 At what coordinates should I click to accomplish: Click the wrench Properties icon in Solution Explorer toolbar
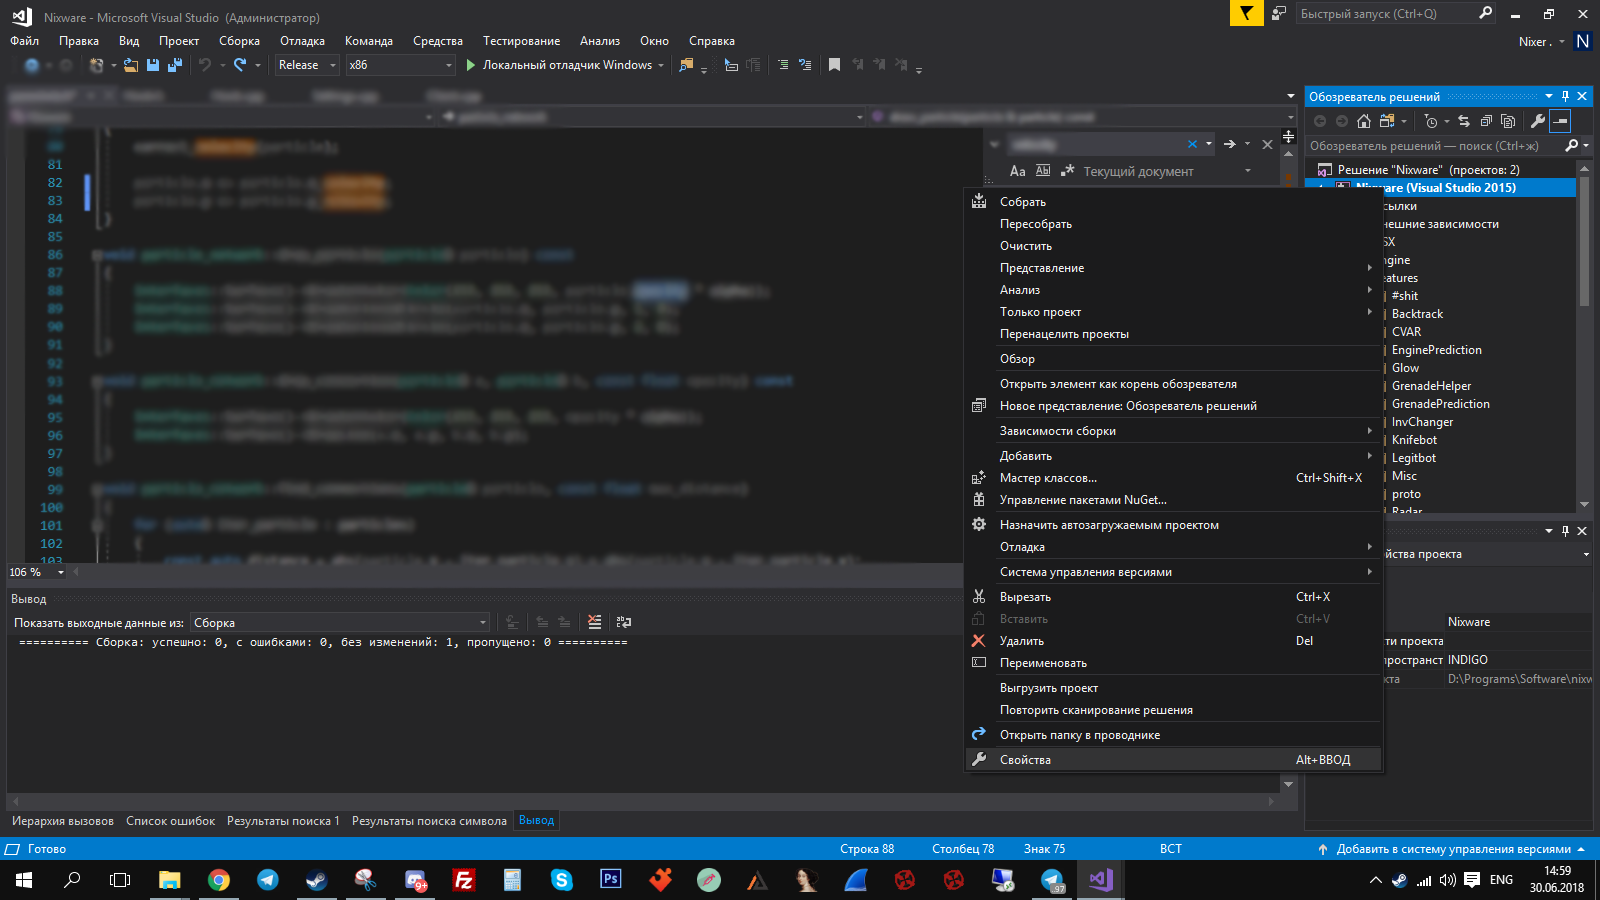pos(1538,121)
